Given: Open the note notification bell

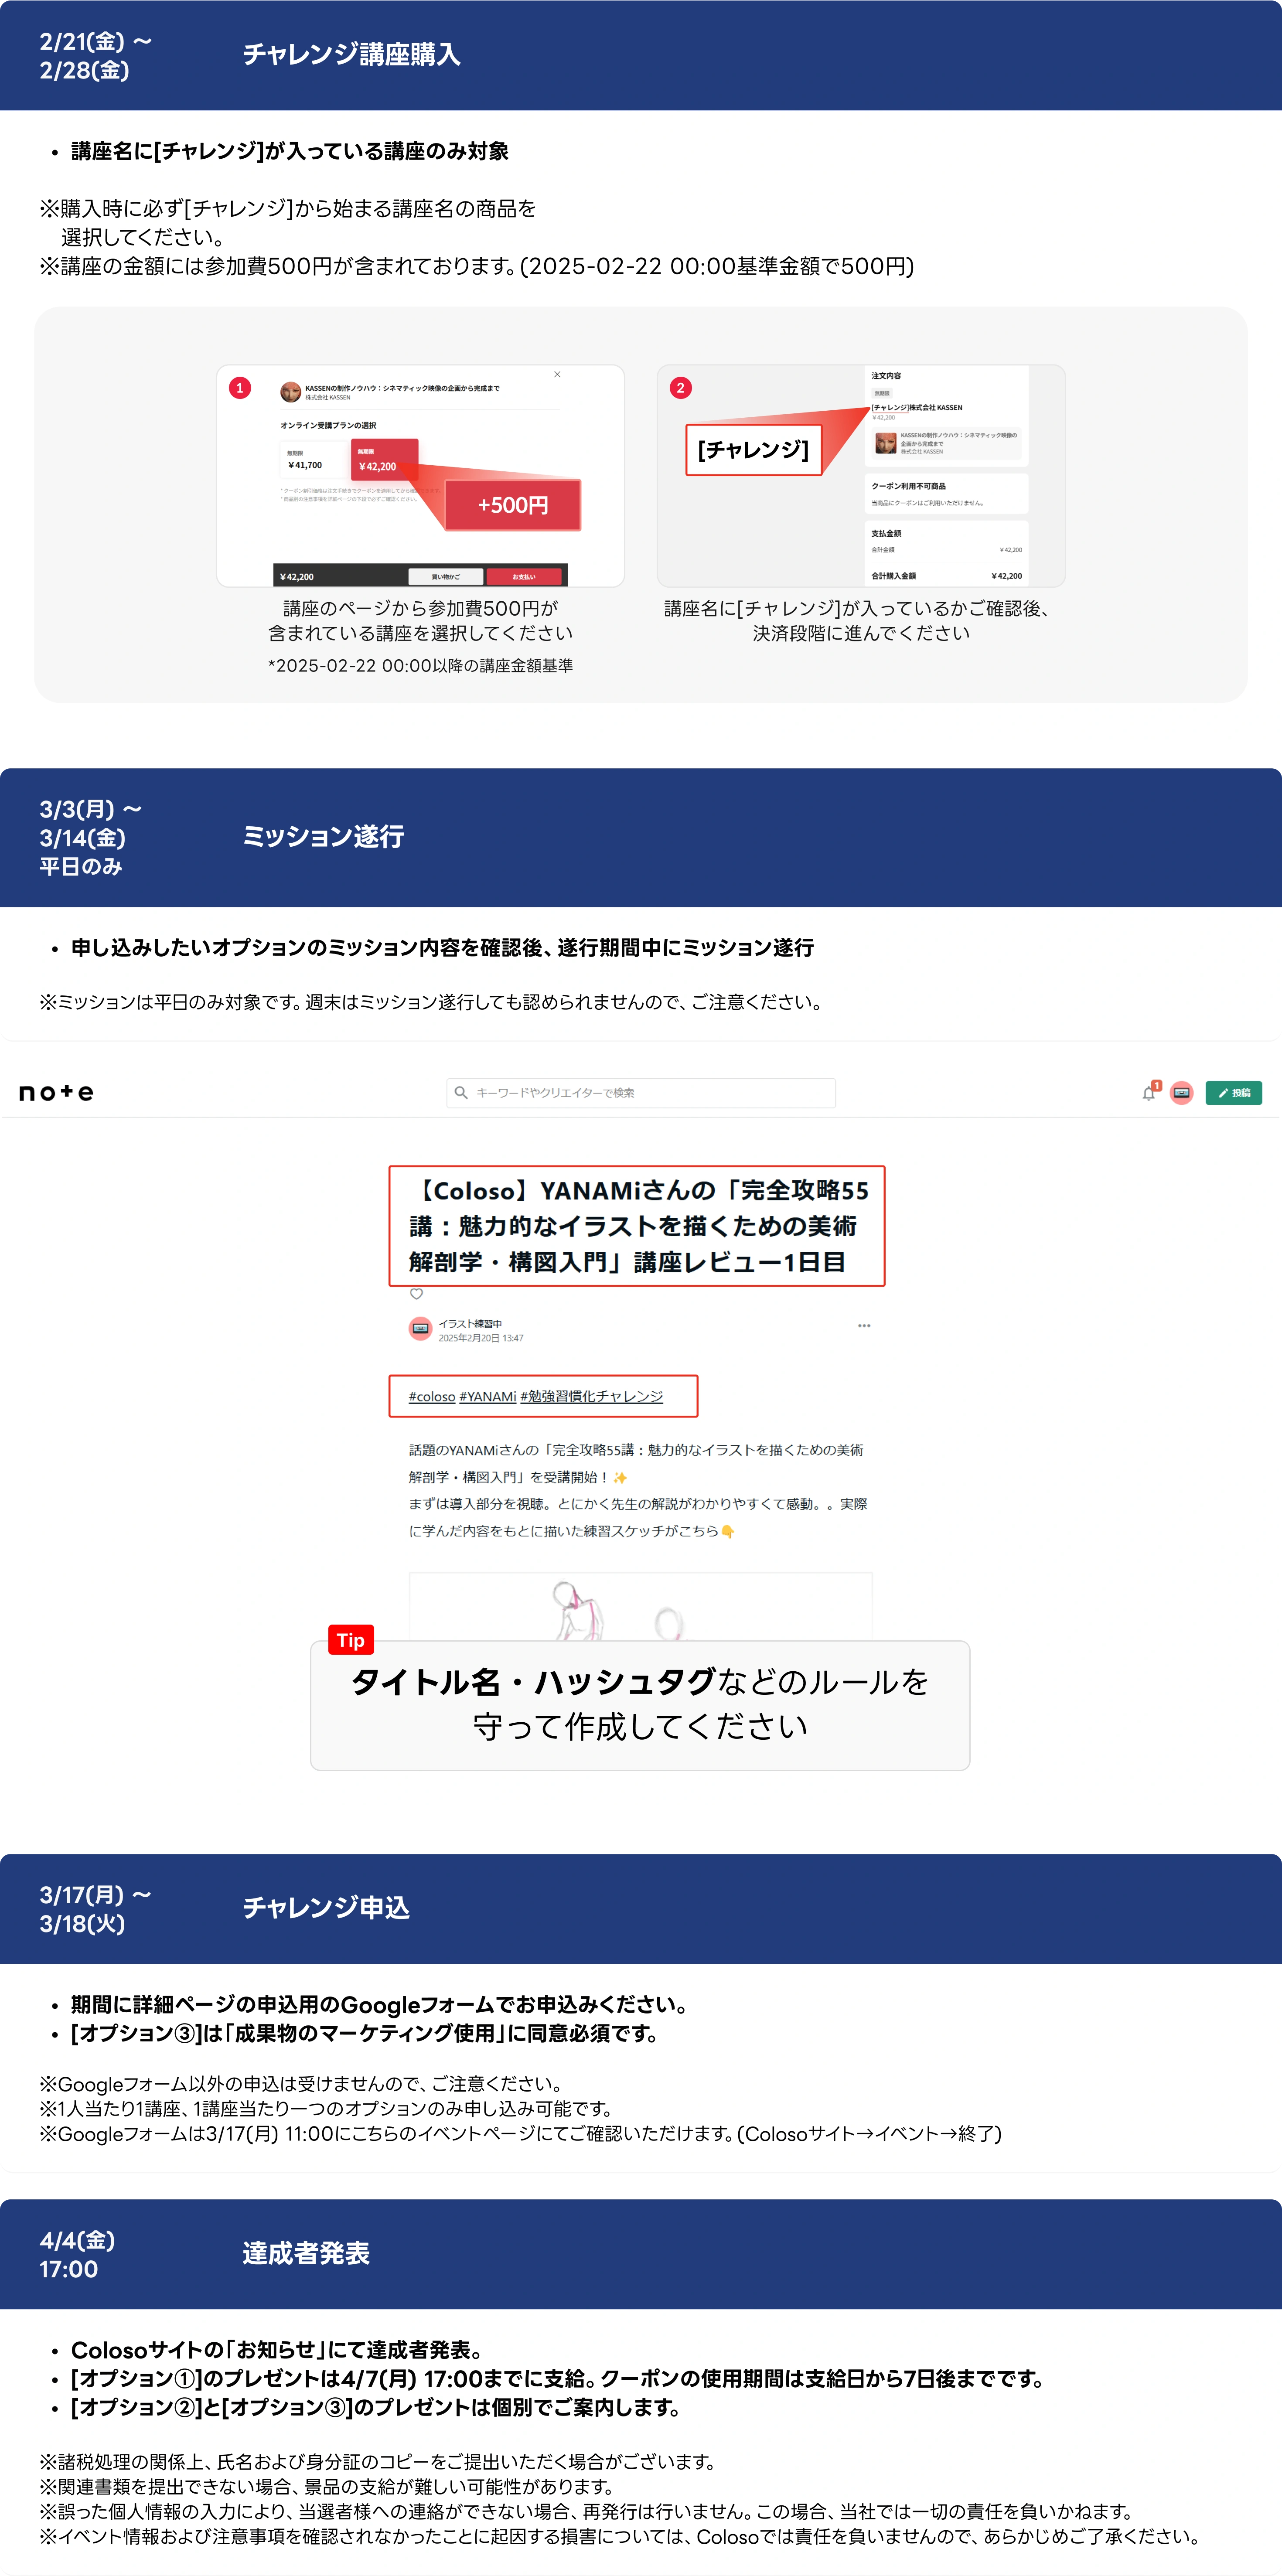Looking at the screenshot, I should [1149, 1093].
